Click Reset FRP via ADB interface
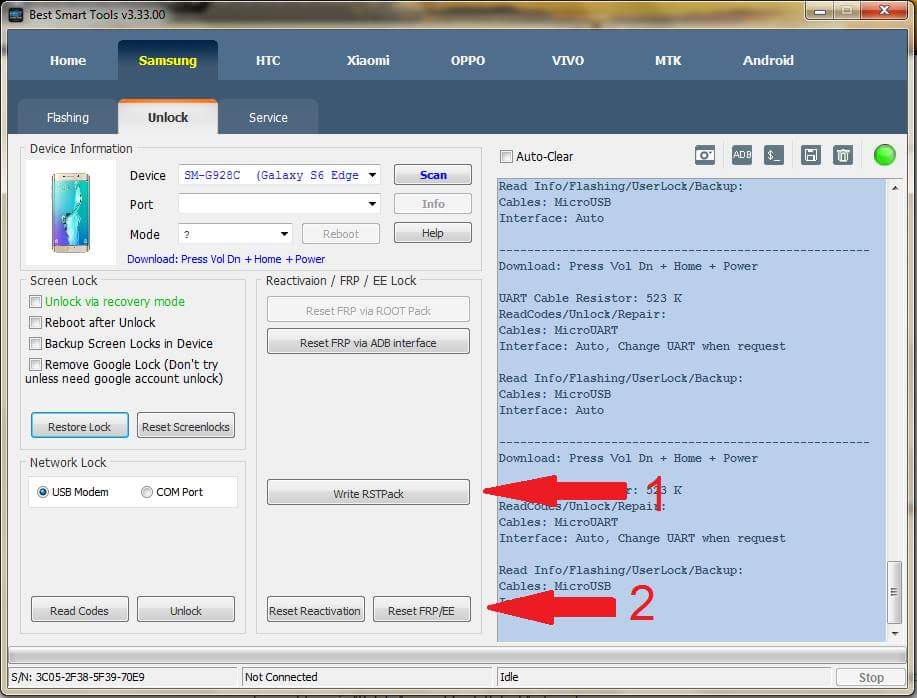Viewport: 917px width, 698px height. [x=368, y=341]
